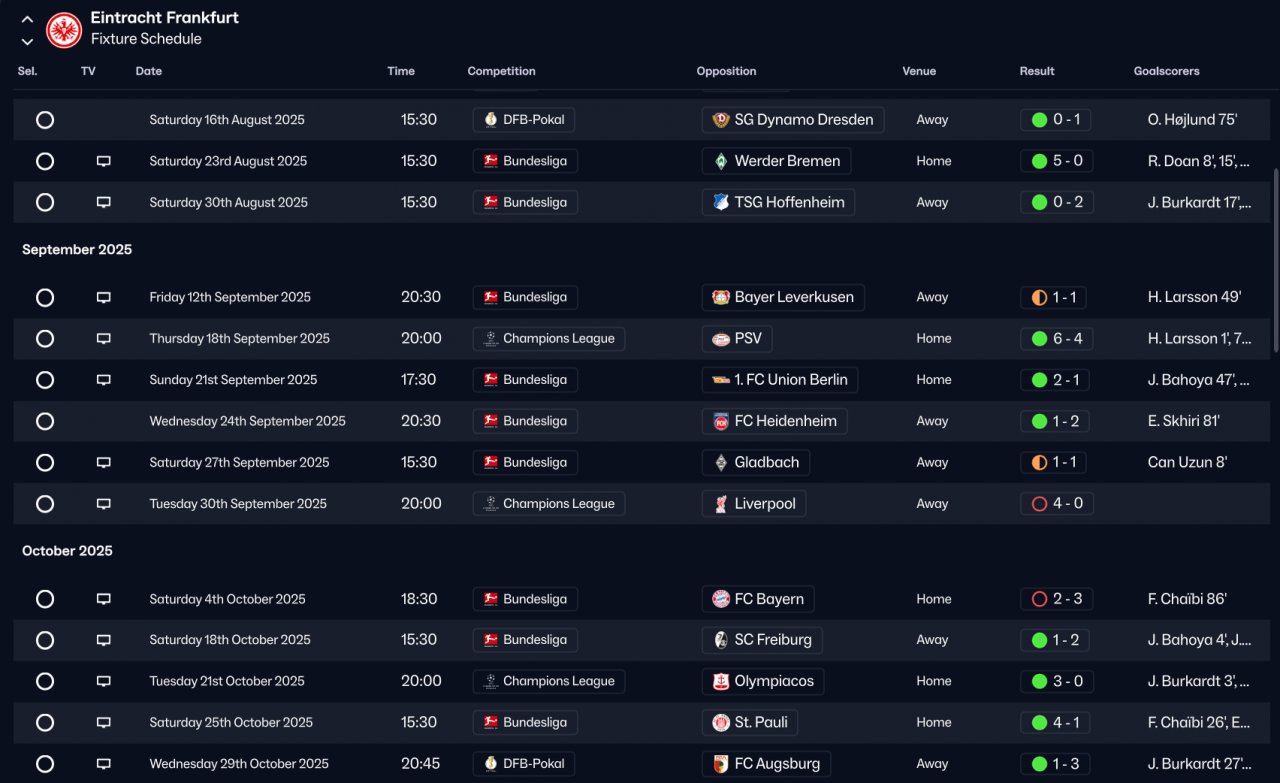Click goalscorer text O. Højlund 75'
This screenshot has width=1280, height=783.
tap(1192, 120)
